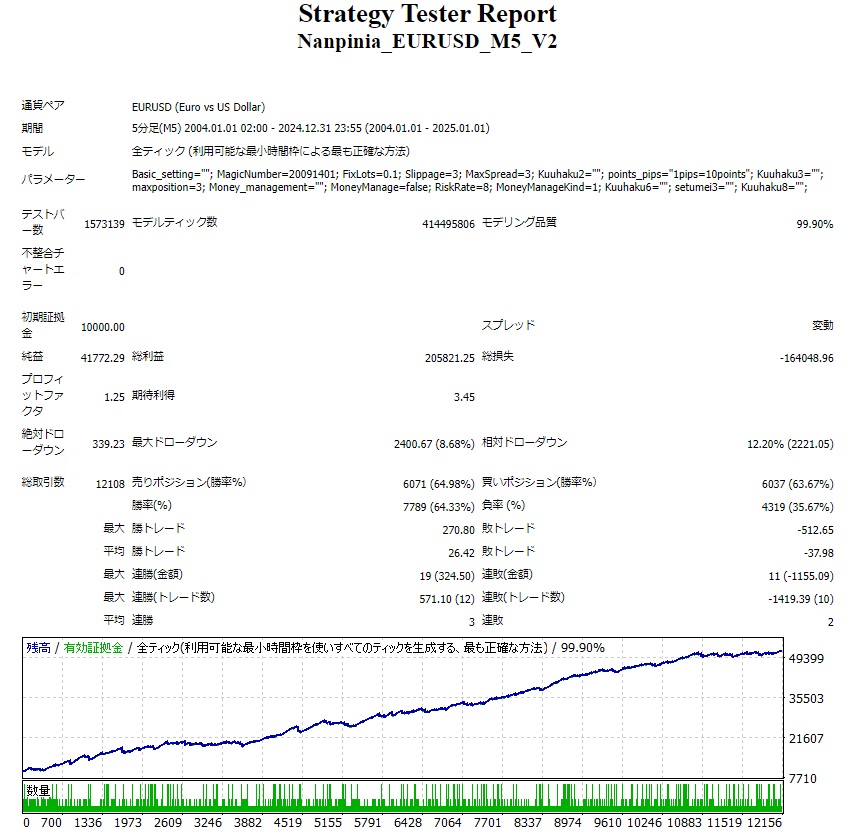Click long positions value 6037 (63.67%)
The height and width of the screenshot is (838, 851).
tap(797, 484)
